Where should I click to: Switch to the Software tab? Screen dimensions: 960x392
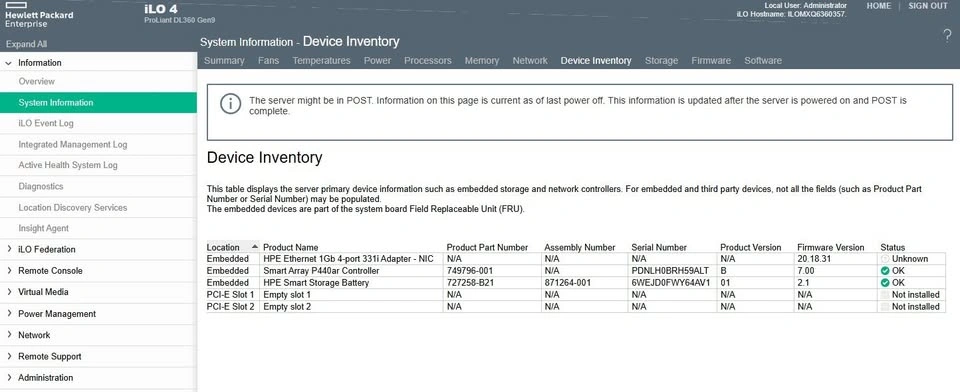763,61
